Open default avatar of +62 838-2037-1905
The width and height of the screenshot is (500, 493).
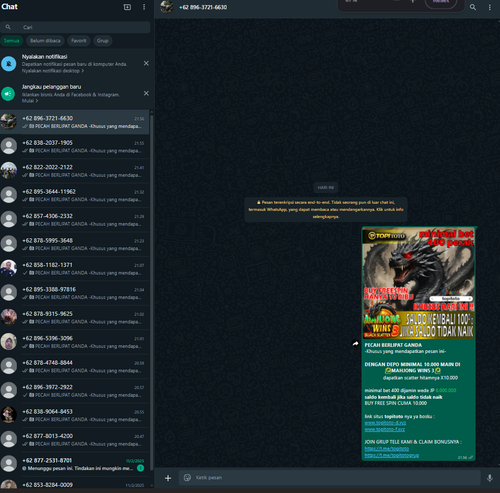pos(9,146)
